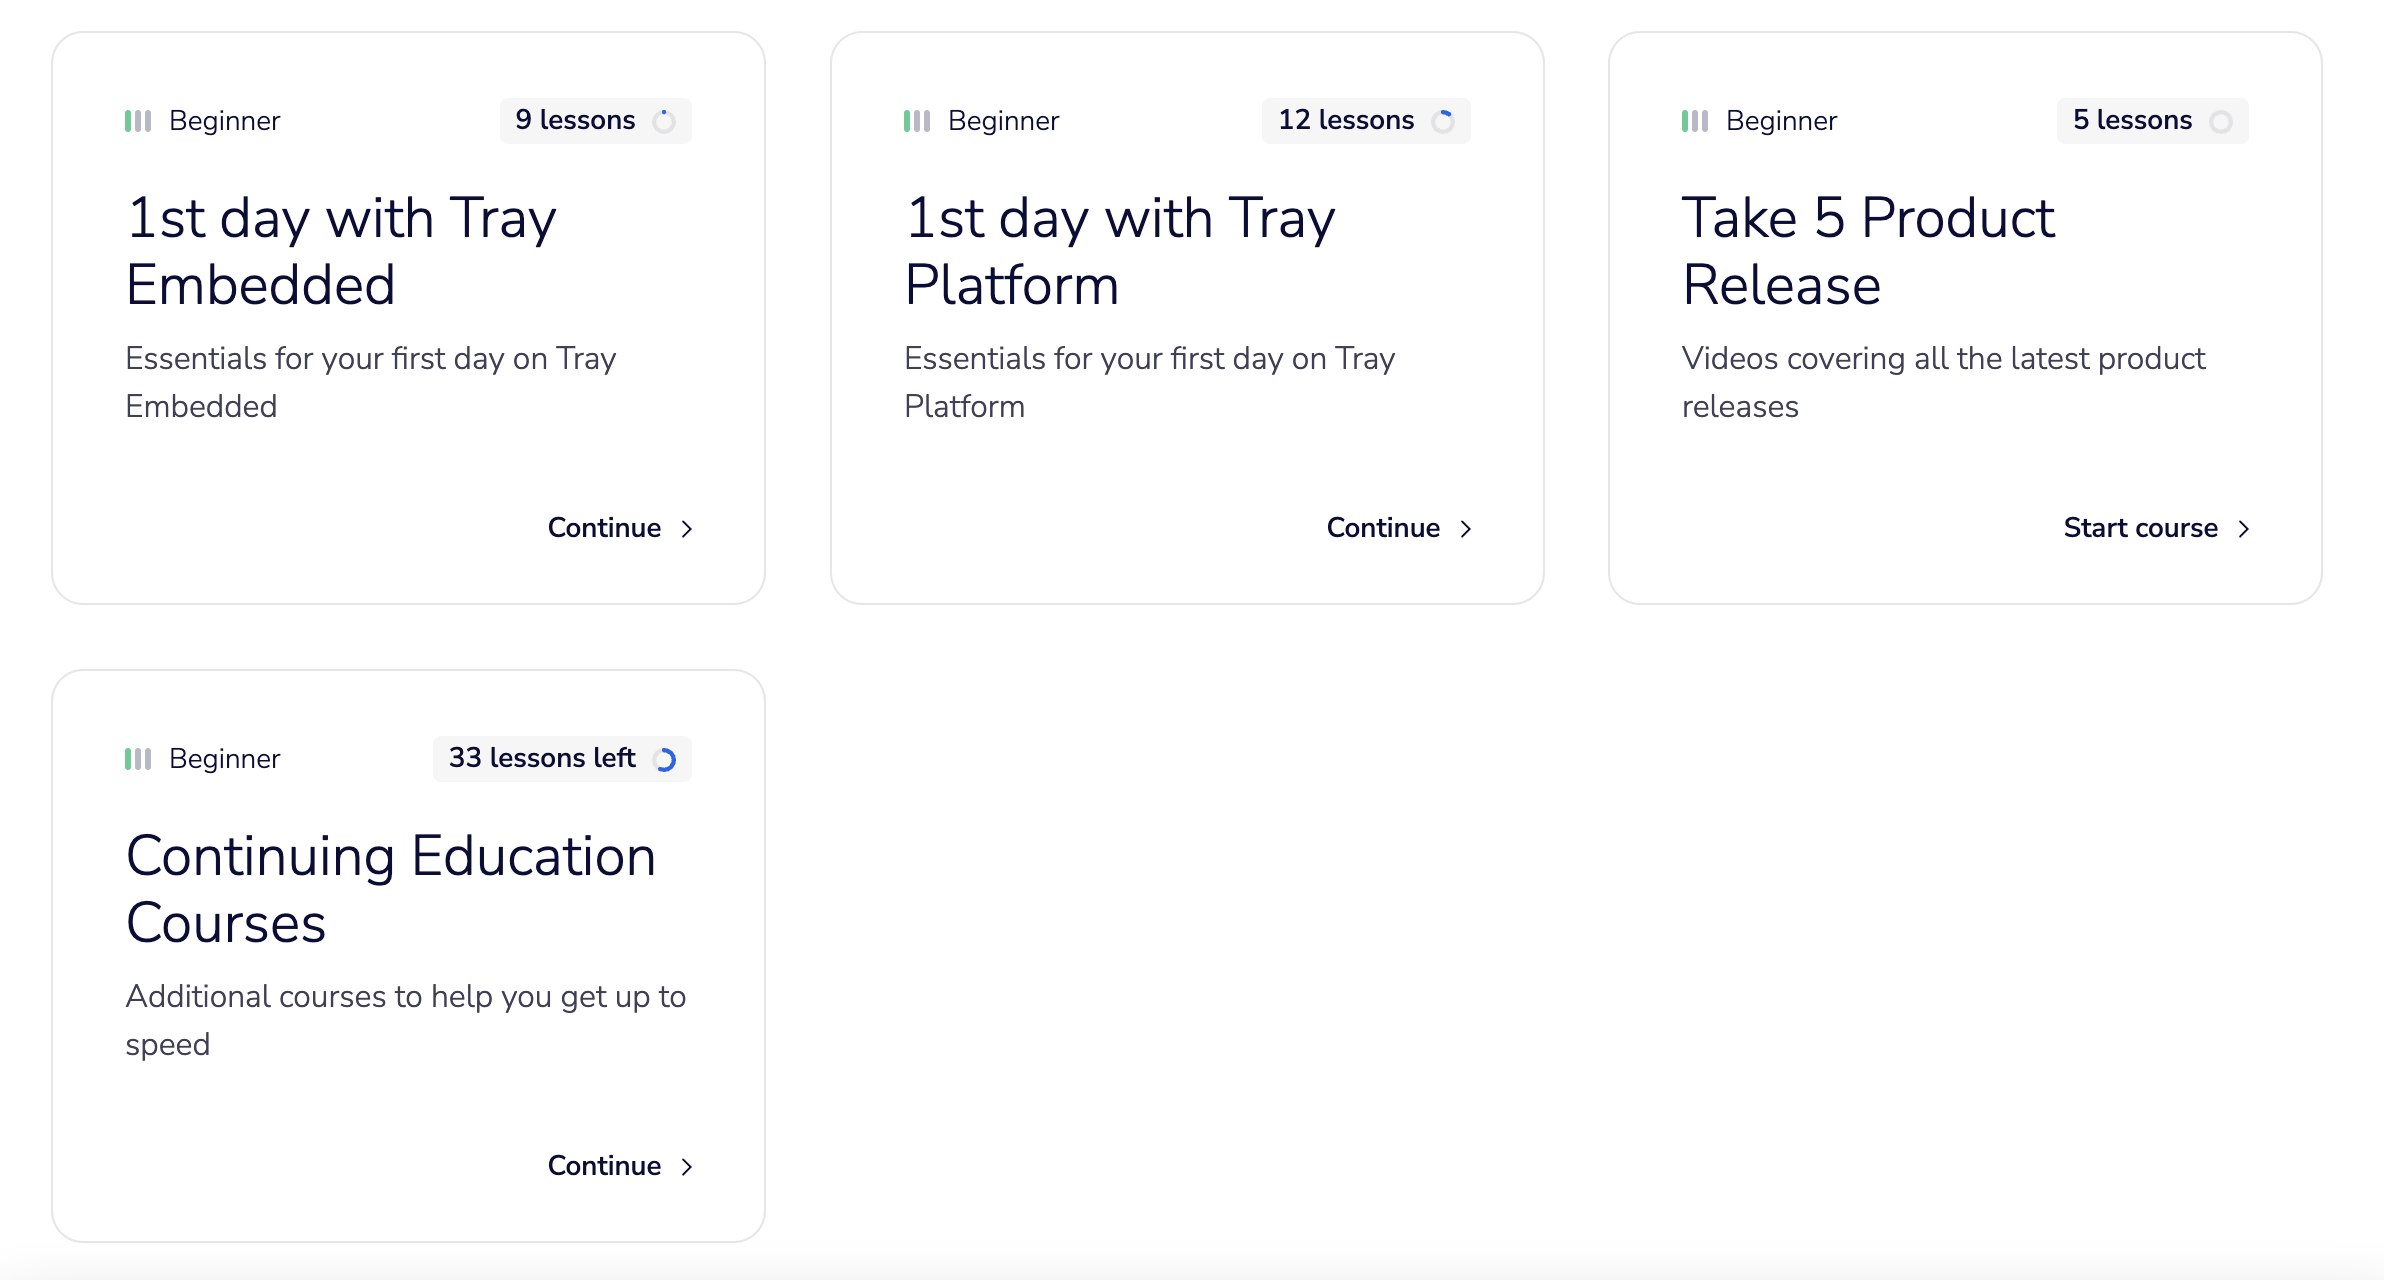Viewport: 2384px width, 1280px height.
Task: Continue the 1st day with Tray Platform course
Action: coord(1384,528)
